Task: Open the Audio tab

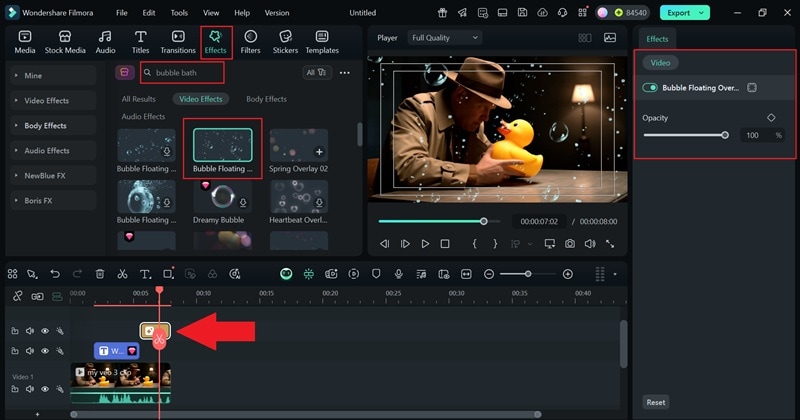Action: point(105,42)
